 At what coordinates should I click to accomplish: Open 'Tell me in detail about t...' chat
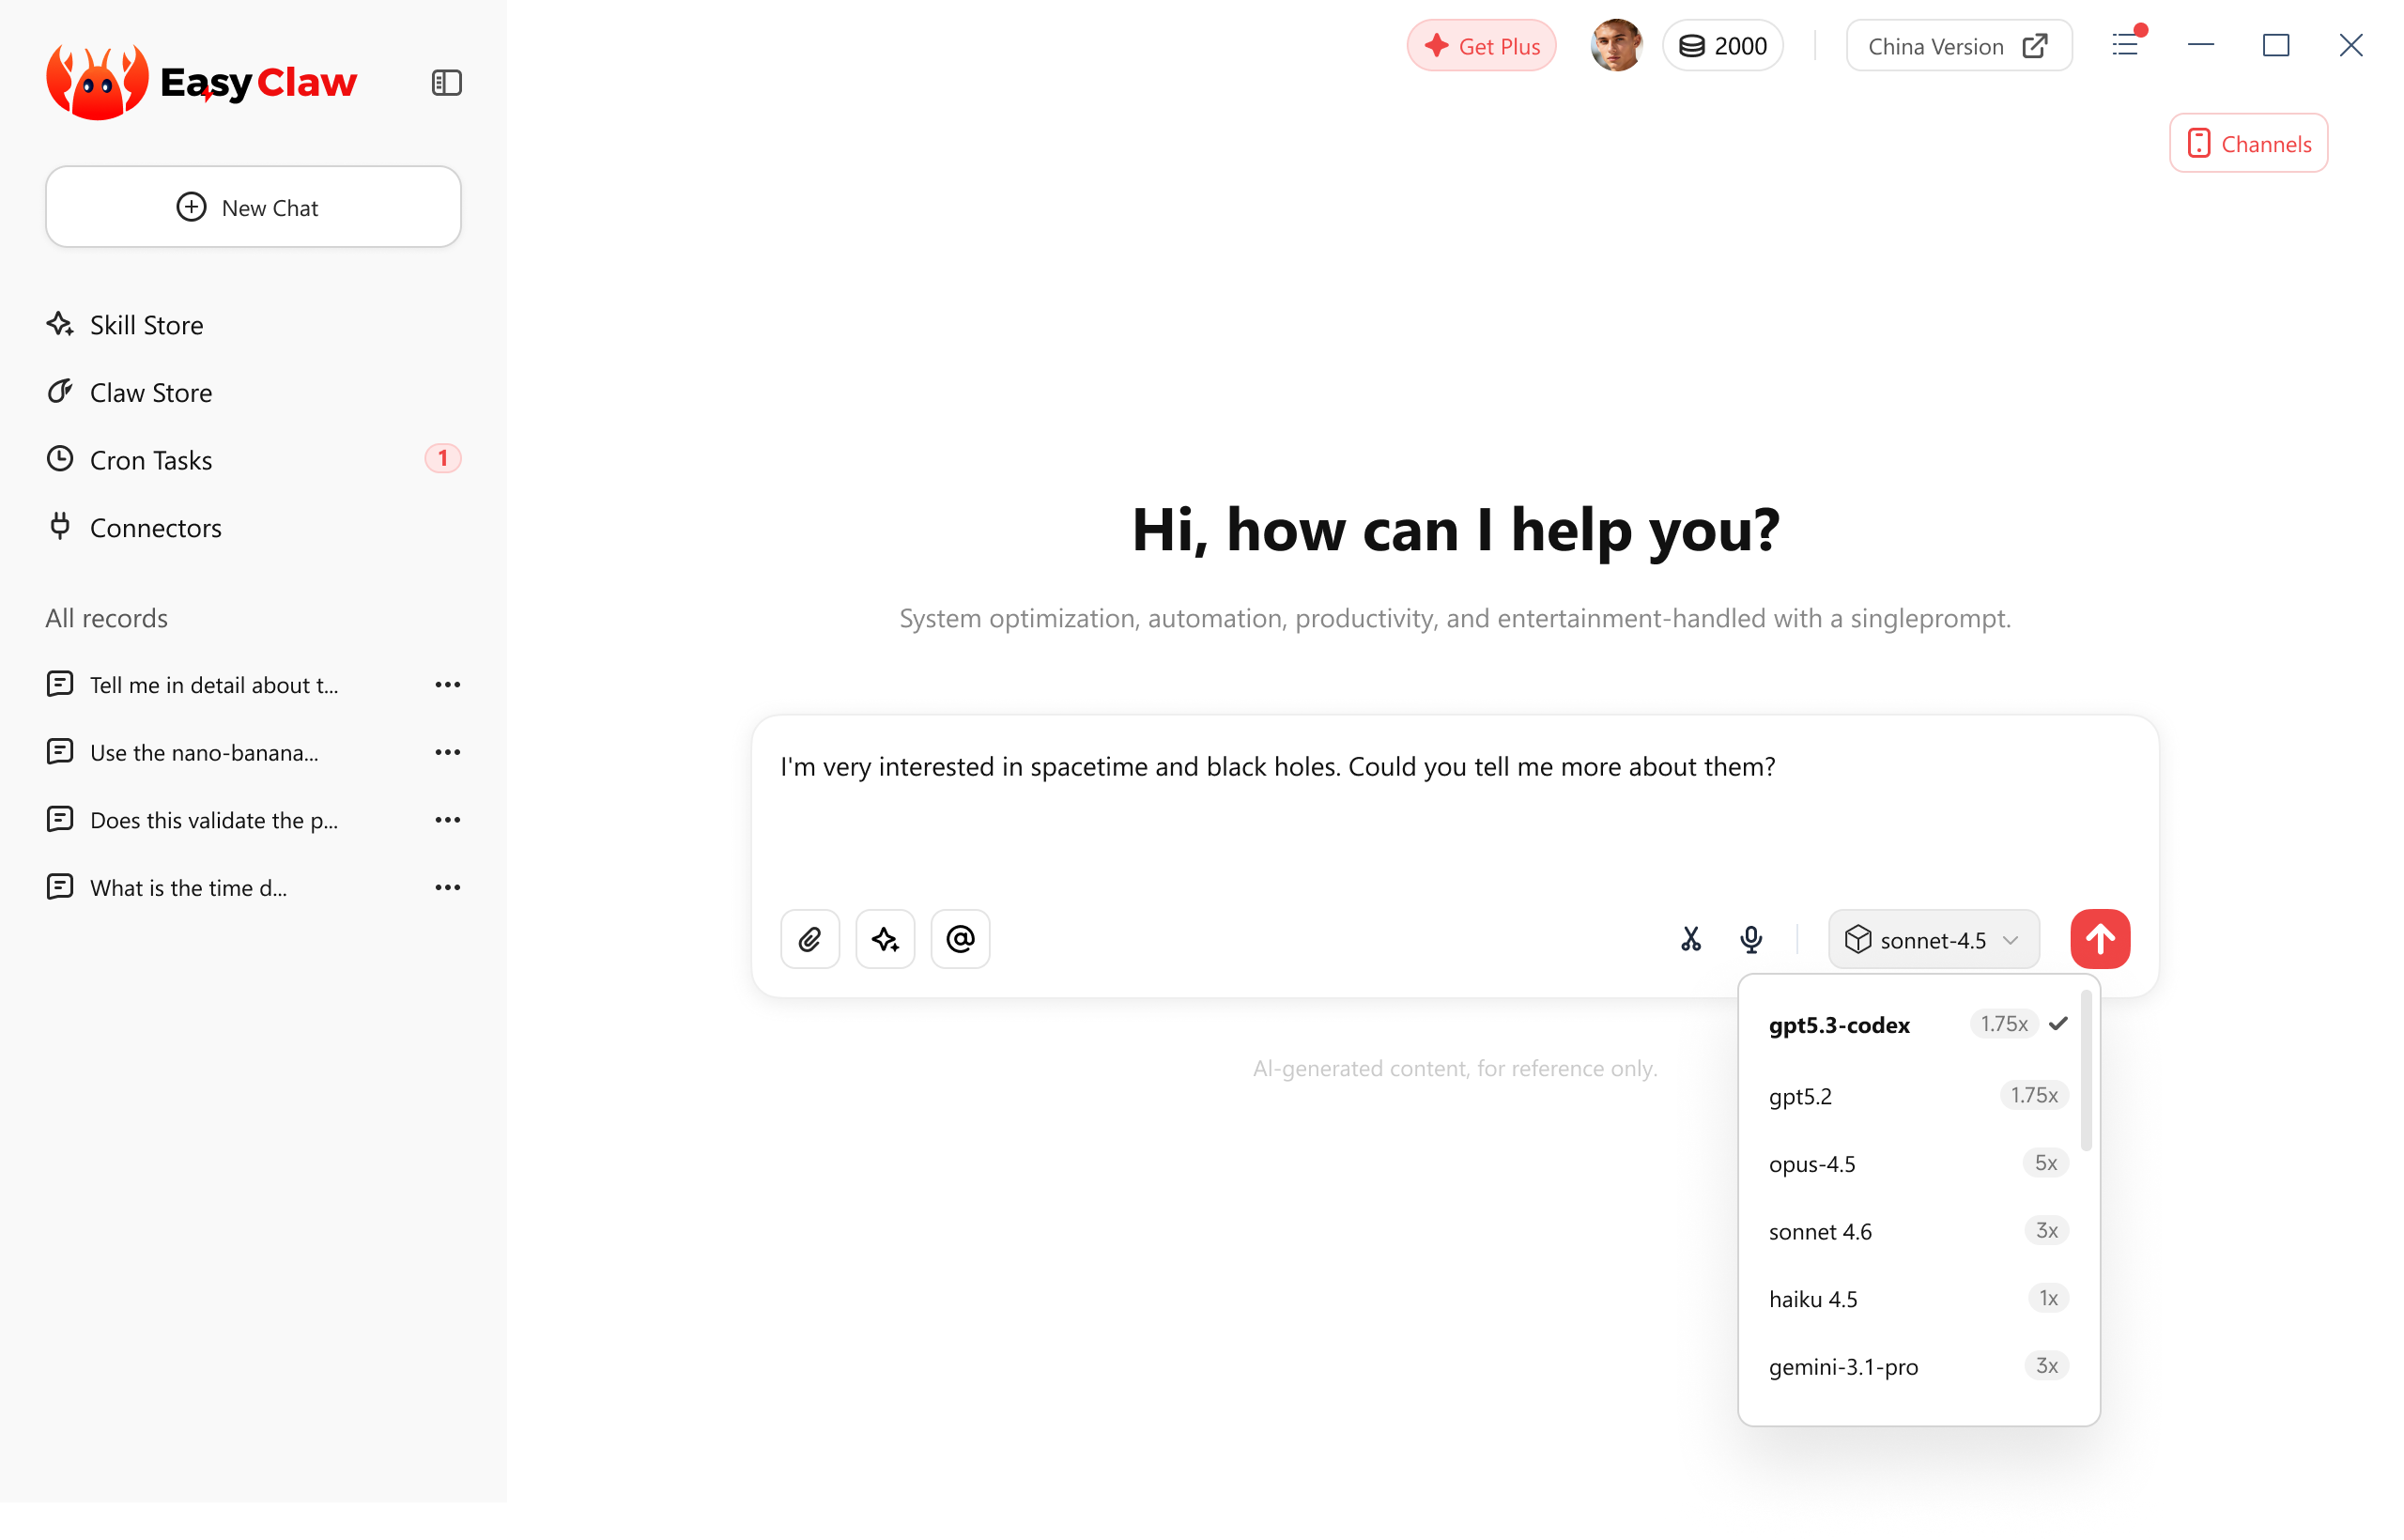pyautogui.click(x=214, y=685)
